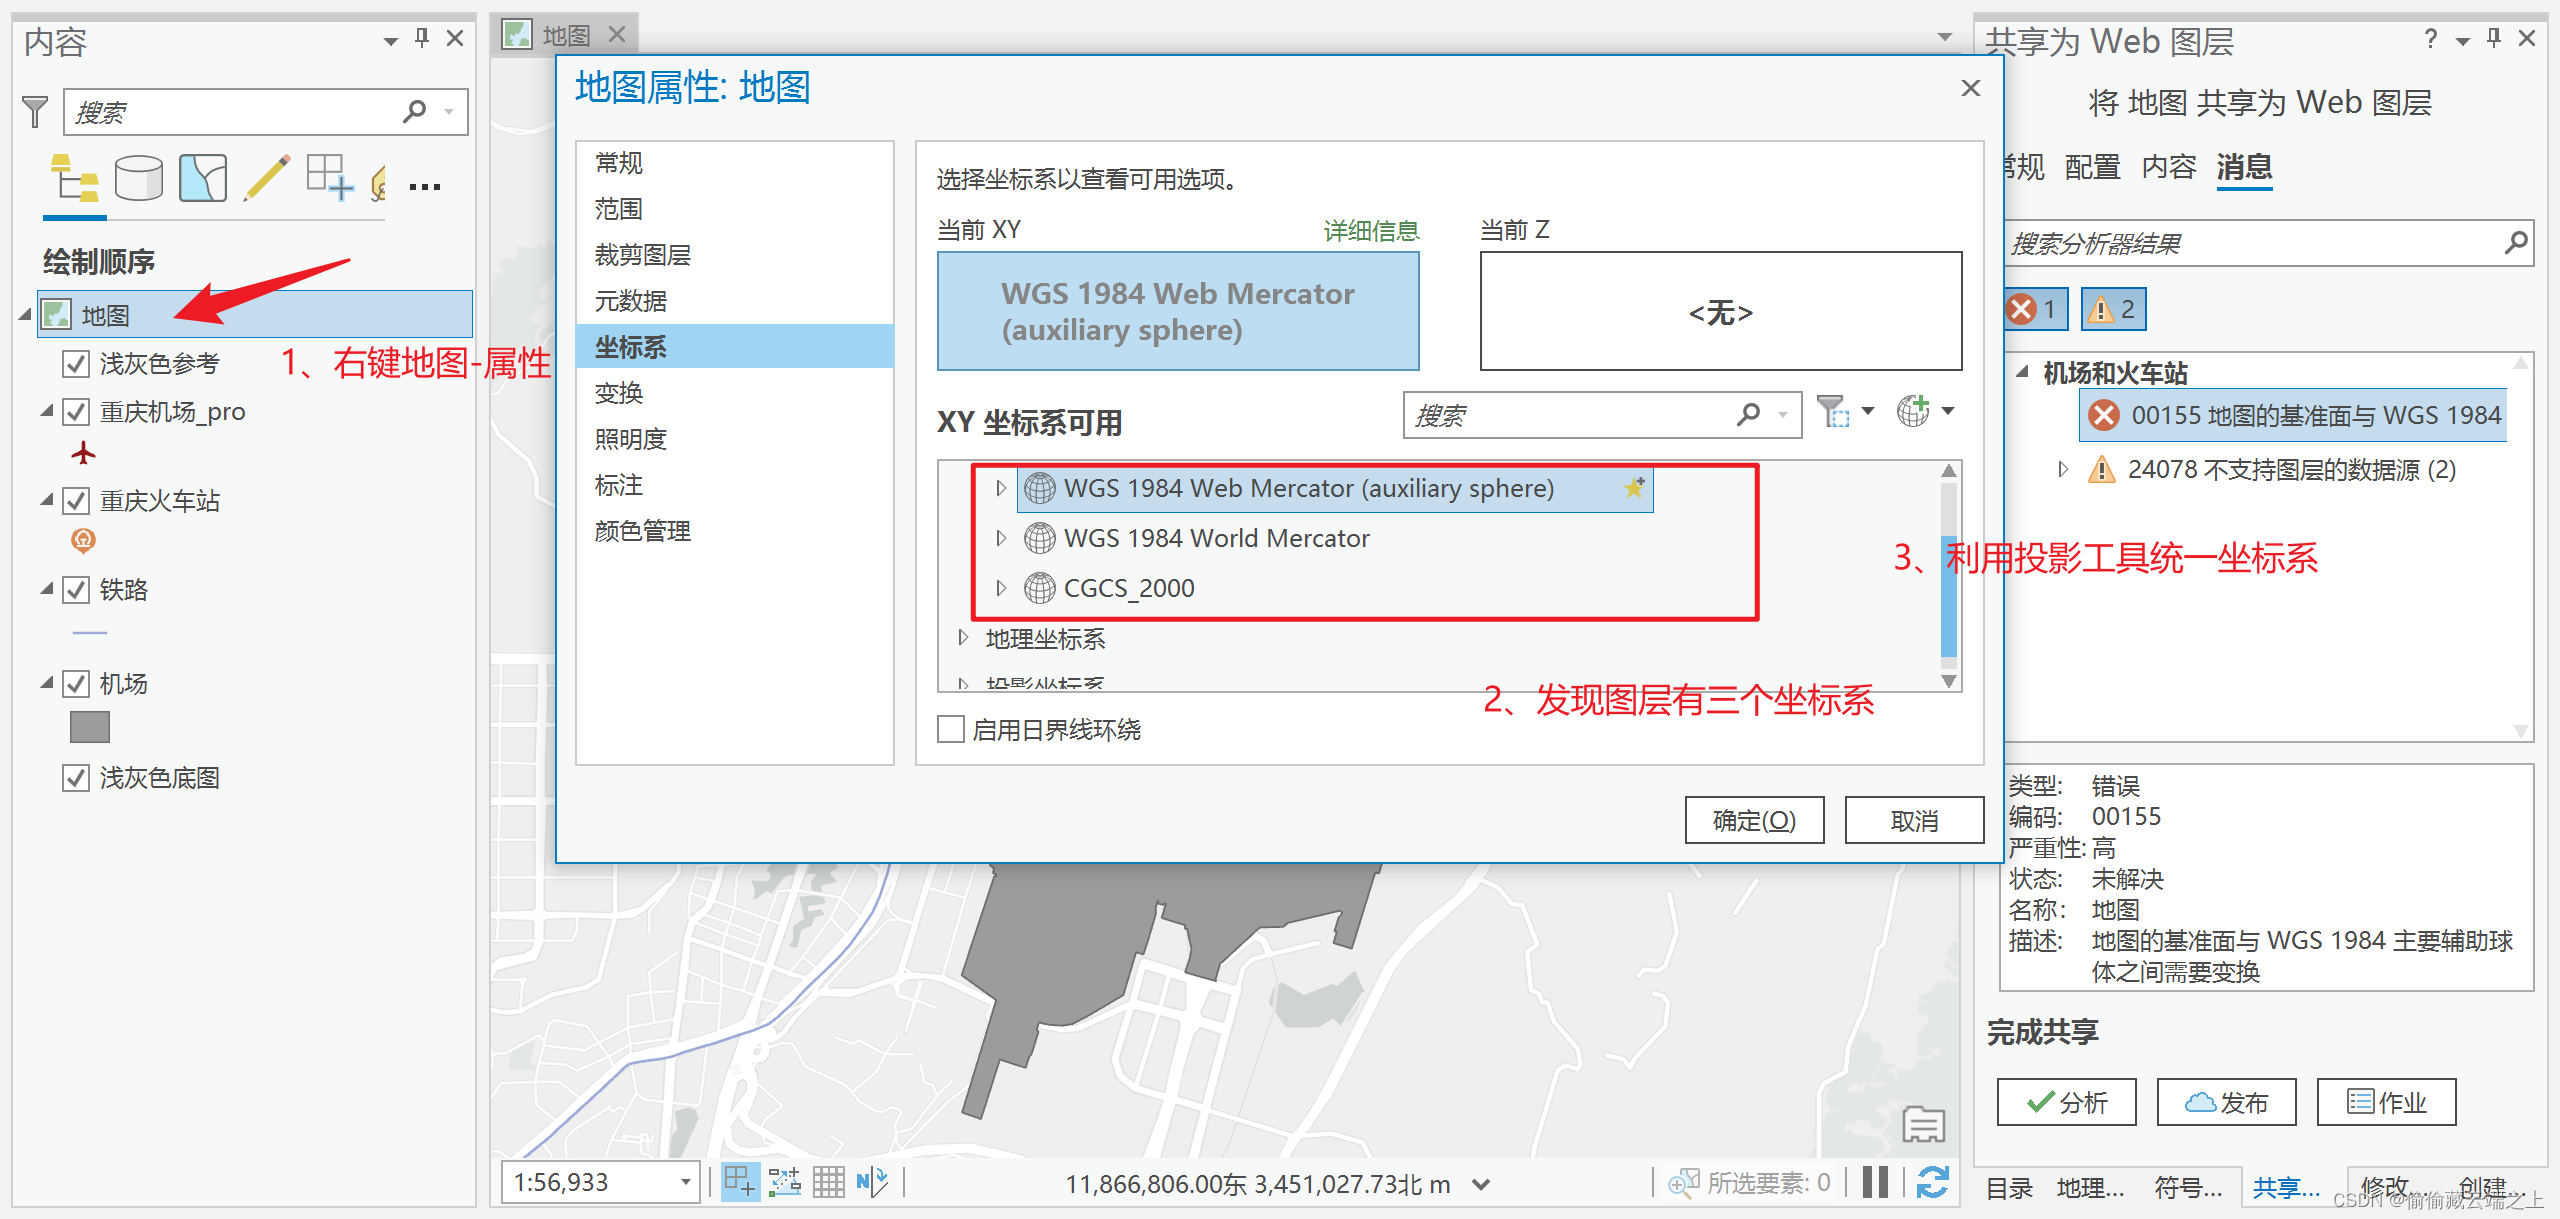Click List By Editing pencil icon
Viewport: 2560px width, 1219px height.
[x=267, y=180]
